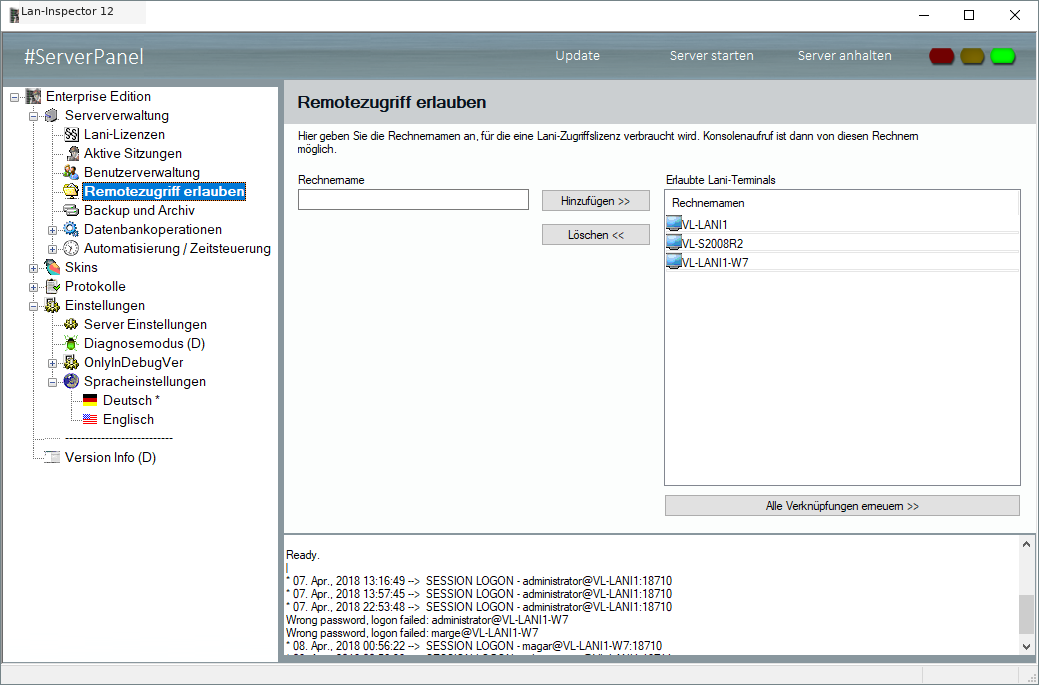
Task: Click the 13:16:49 SESSION LOGON log line
Action: point(479,581)
